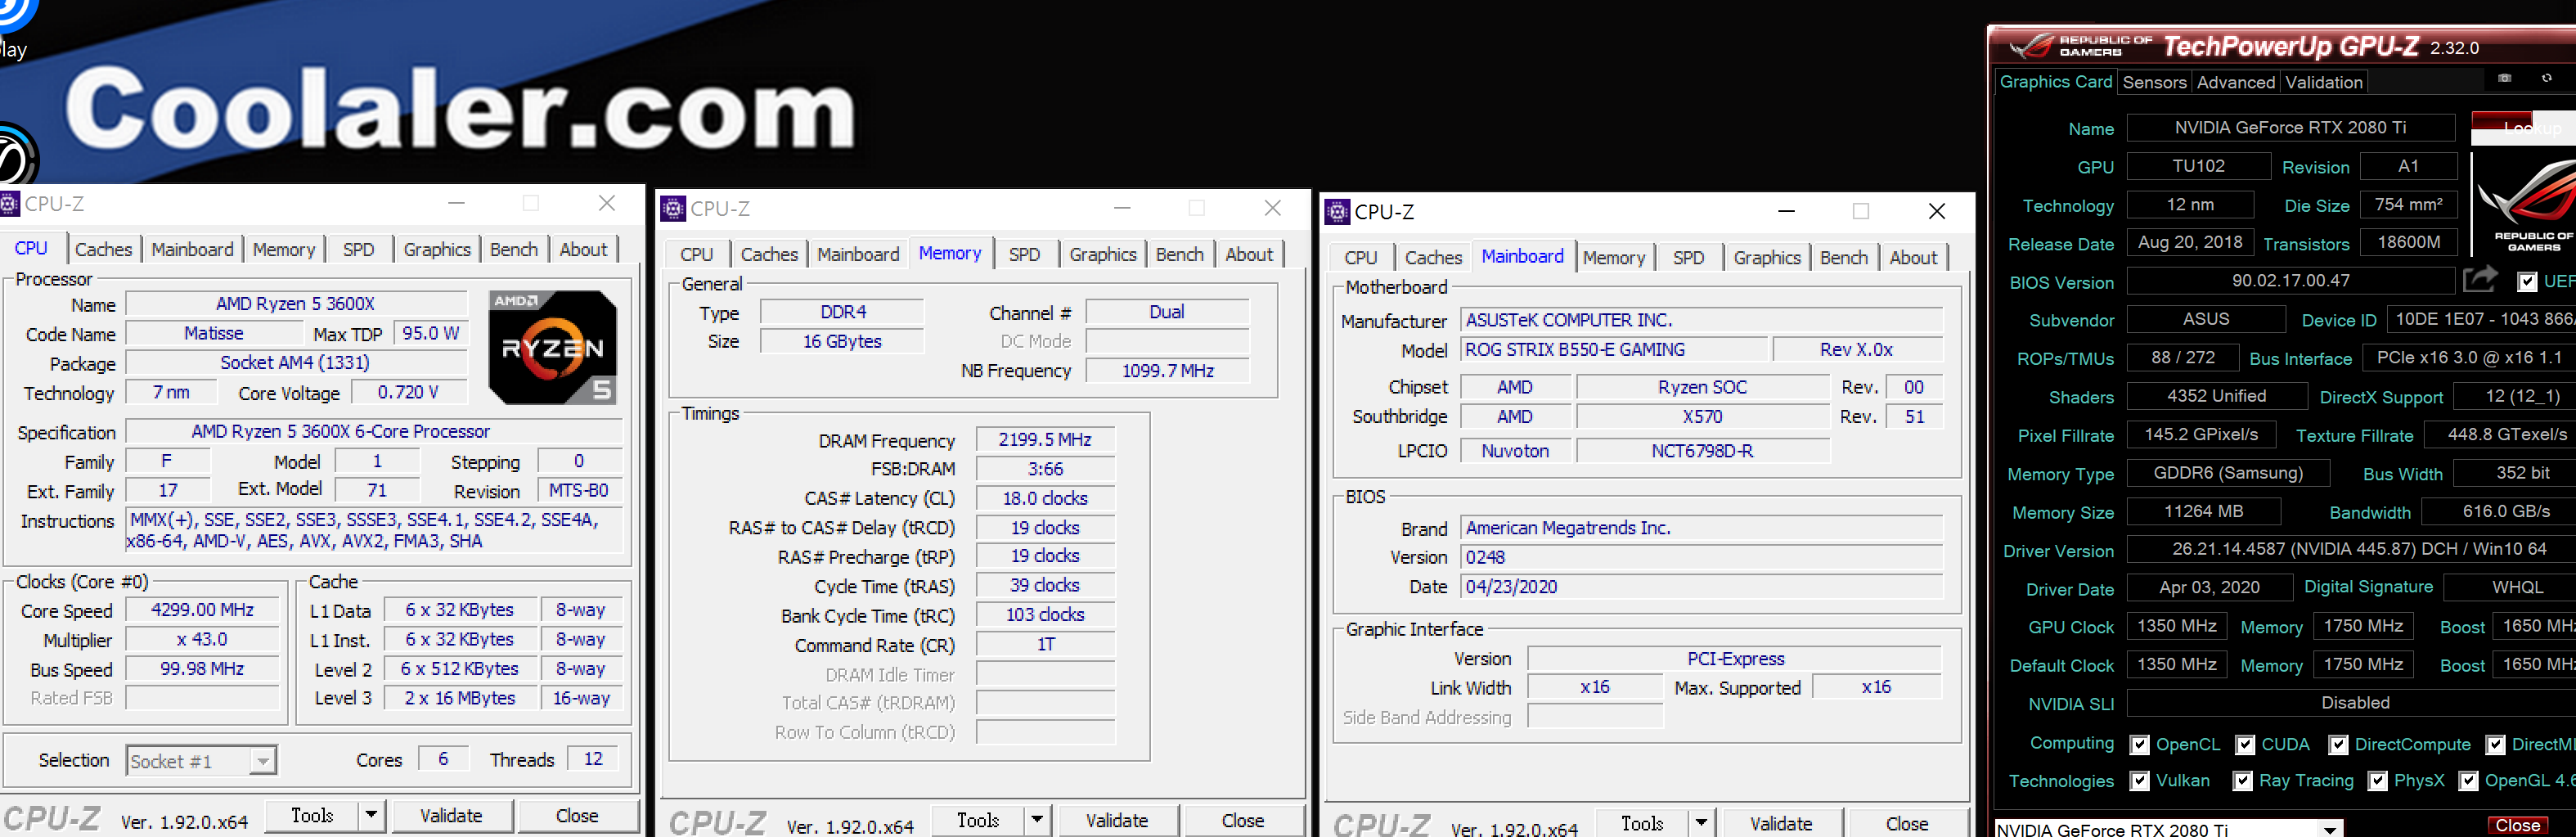Viewport: 2576px width, 837px height.
Task: Click Tools button in CPU window
Action: tap(312, 815)
